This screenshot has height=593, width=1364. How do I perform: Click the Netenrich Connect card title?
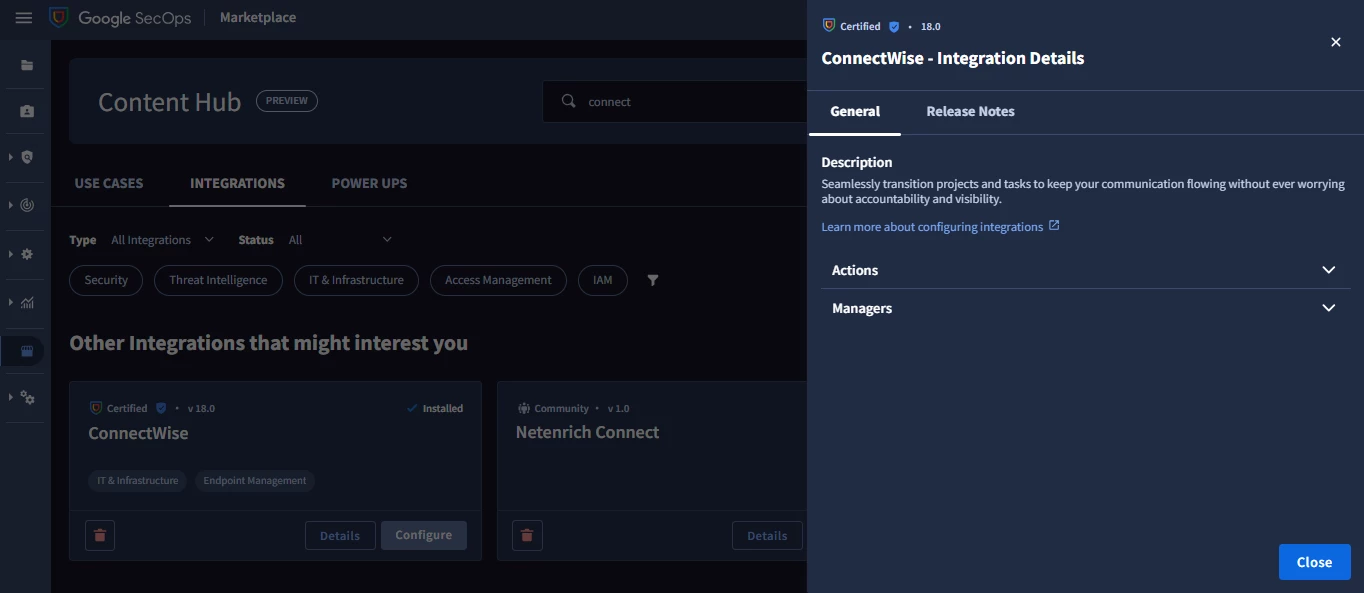click(x=588, y=432)
